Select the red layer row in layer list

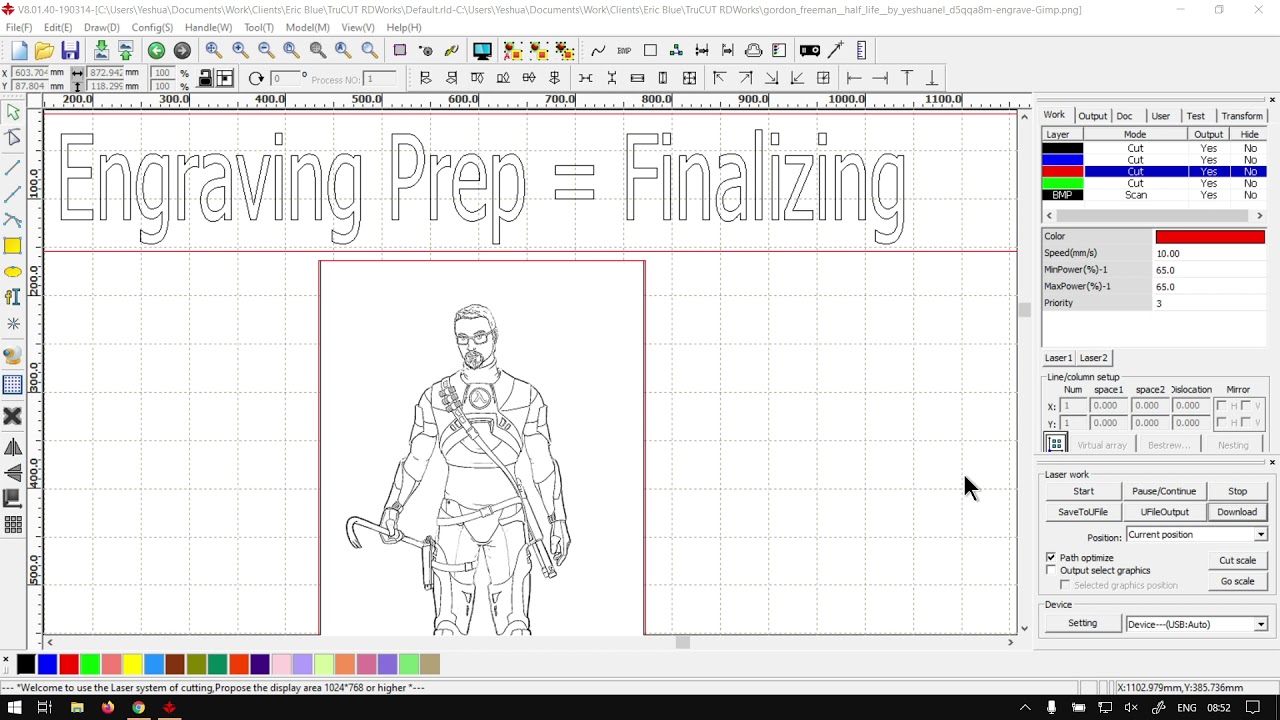1154,172
